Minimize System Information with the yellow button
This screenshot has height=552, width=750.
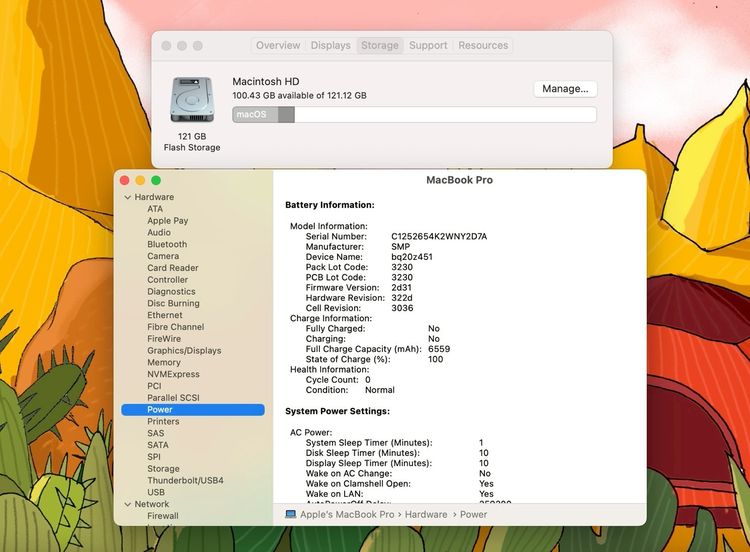point(140,180)
